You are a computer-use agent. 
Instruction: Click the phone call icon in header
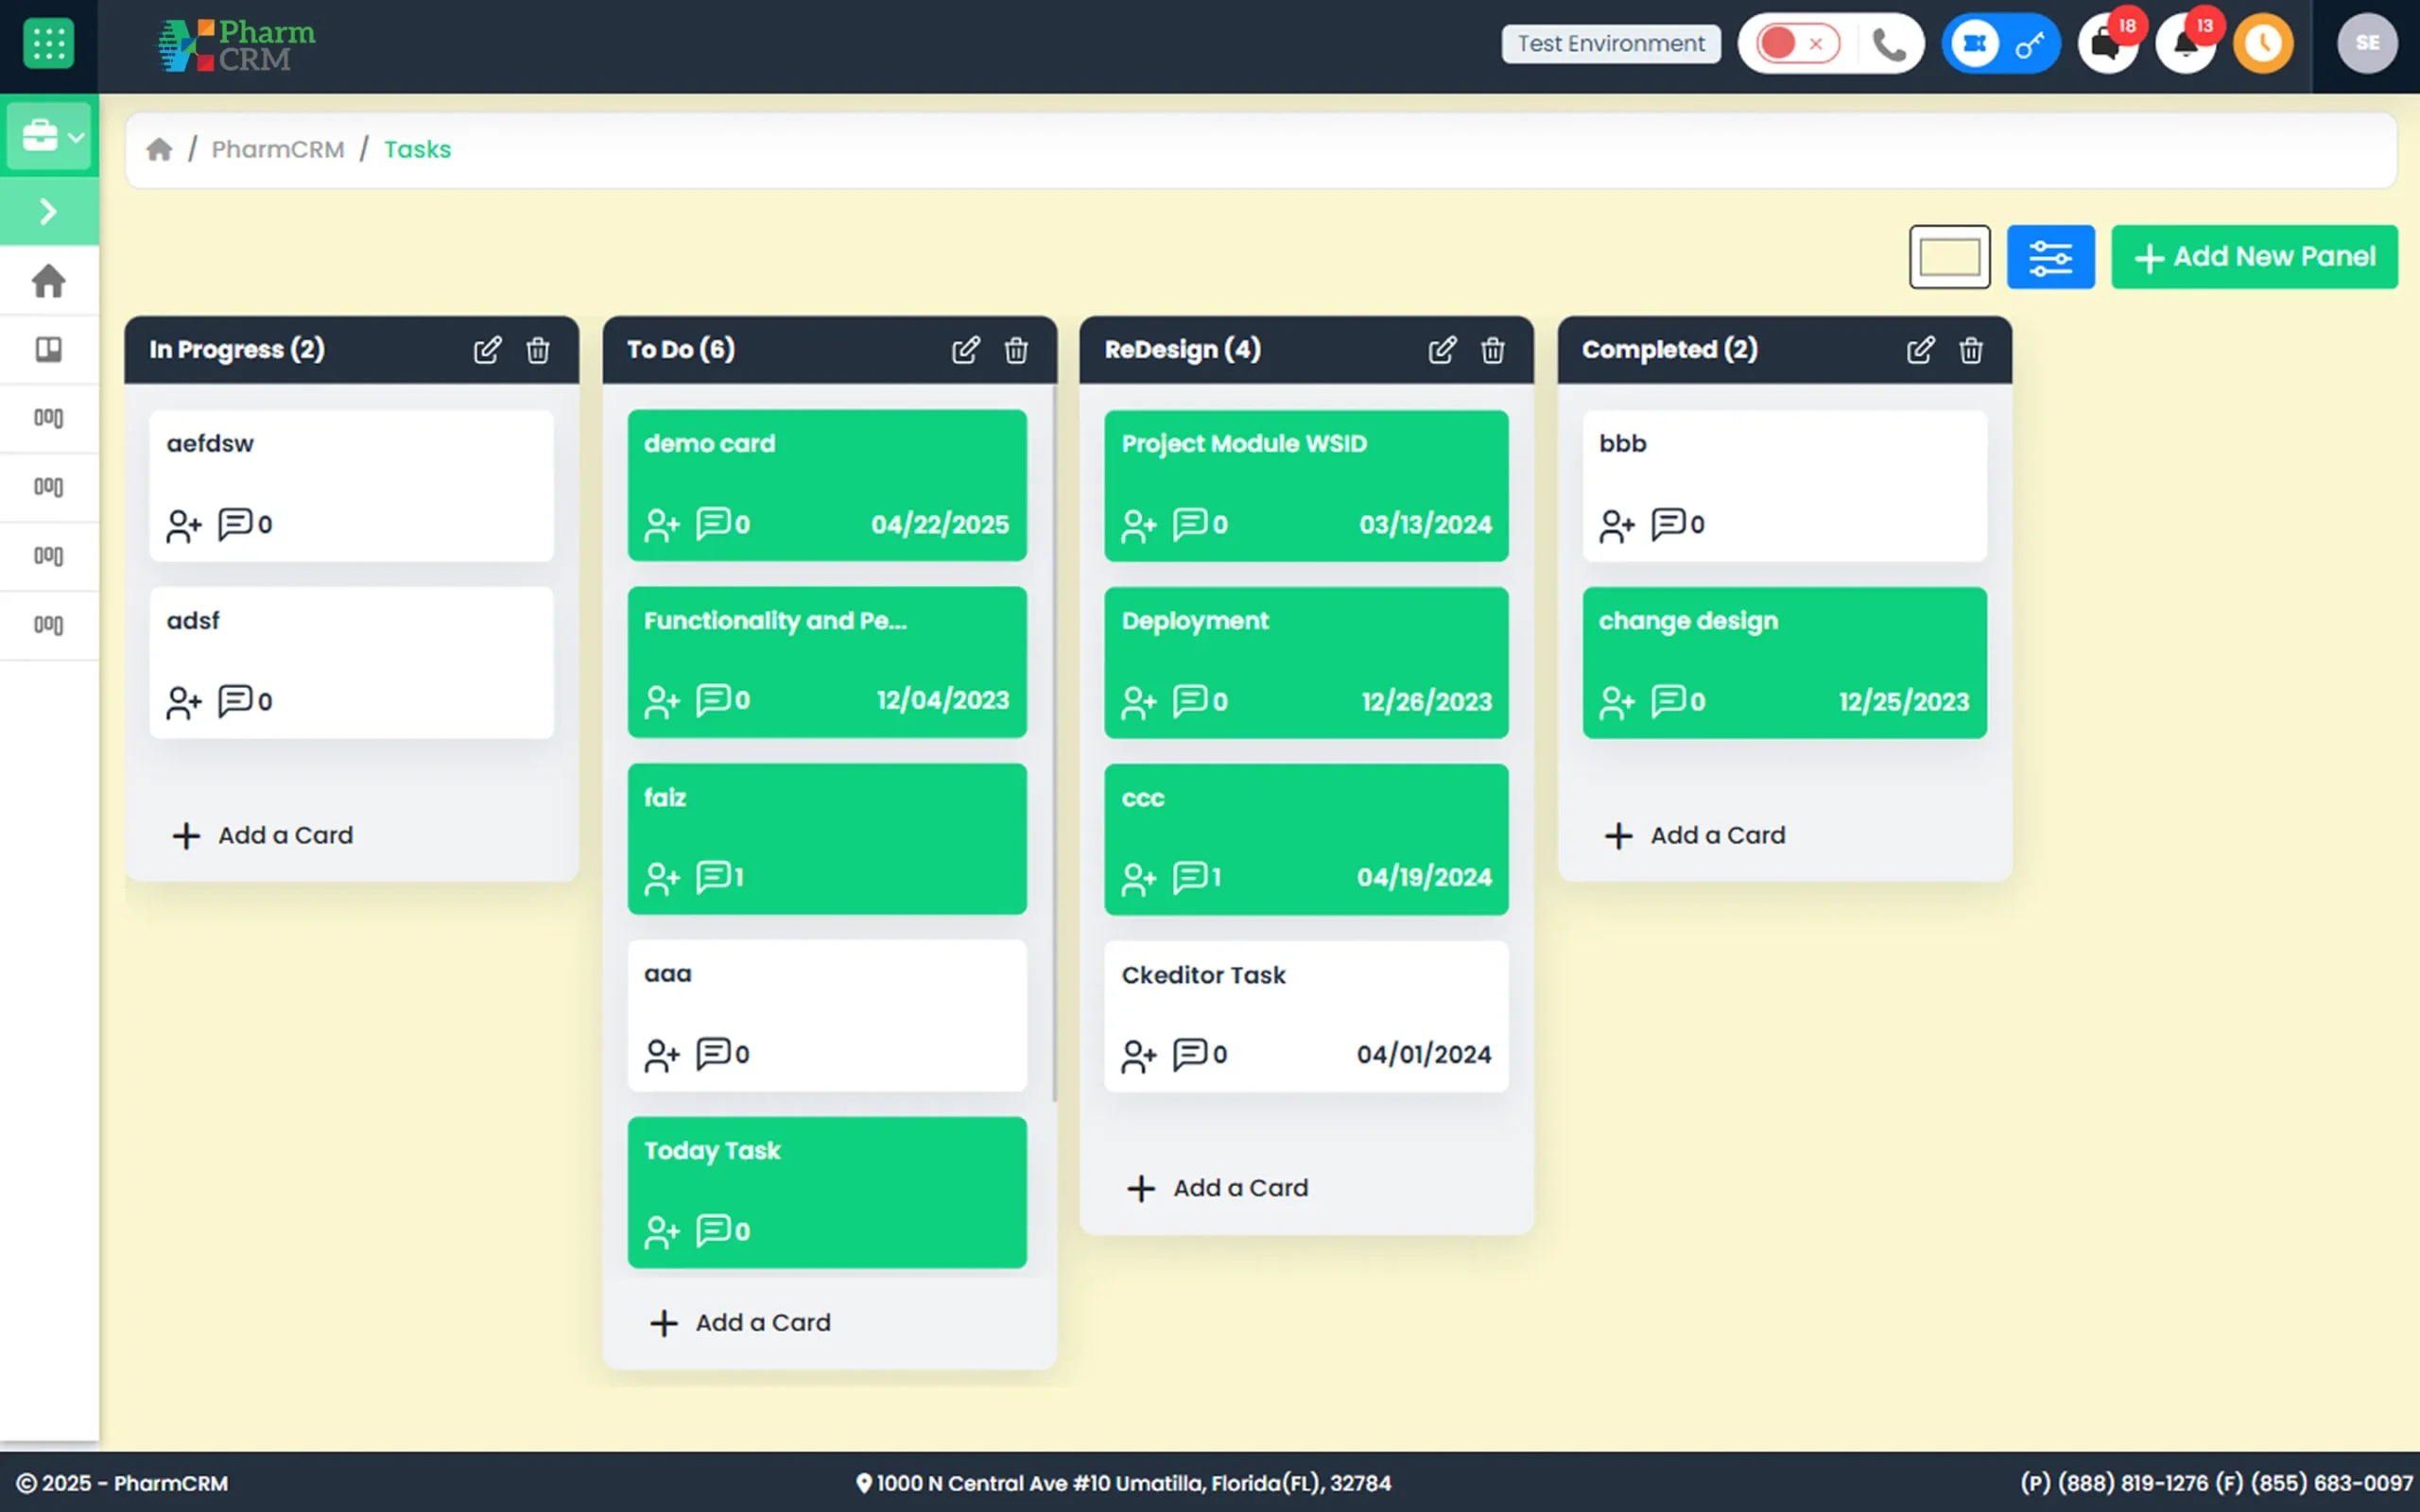click(1889, 44)
